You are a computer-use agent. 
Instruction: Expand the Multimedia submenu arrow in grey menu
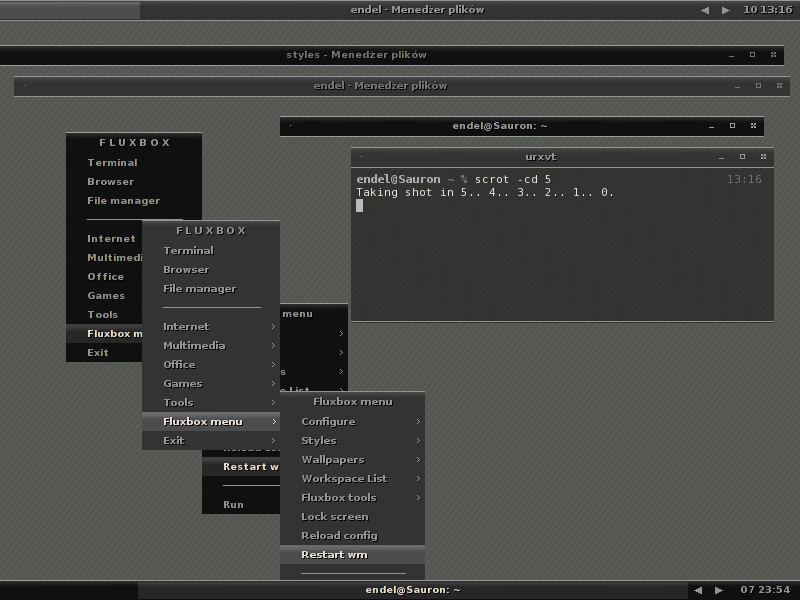pos(273,345)
